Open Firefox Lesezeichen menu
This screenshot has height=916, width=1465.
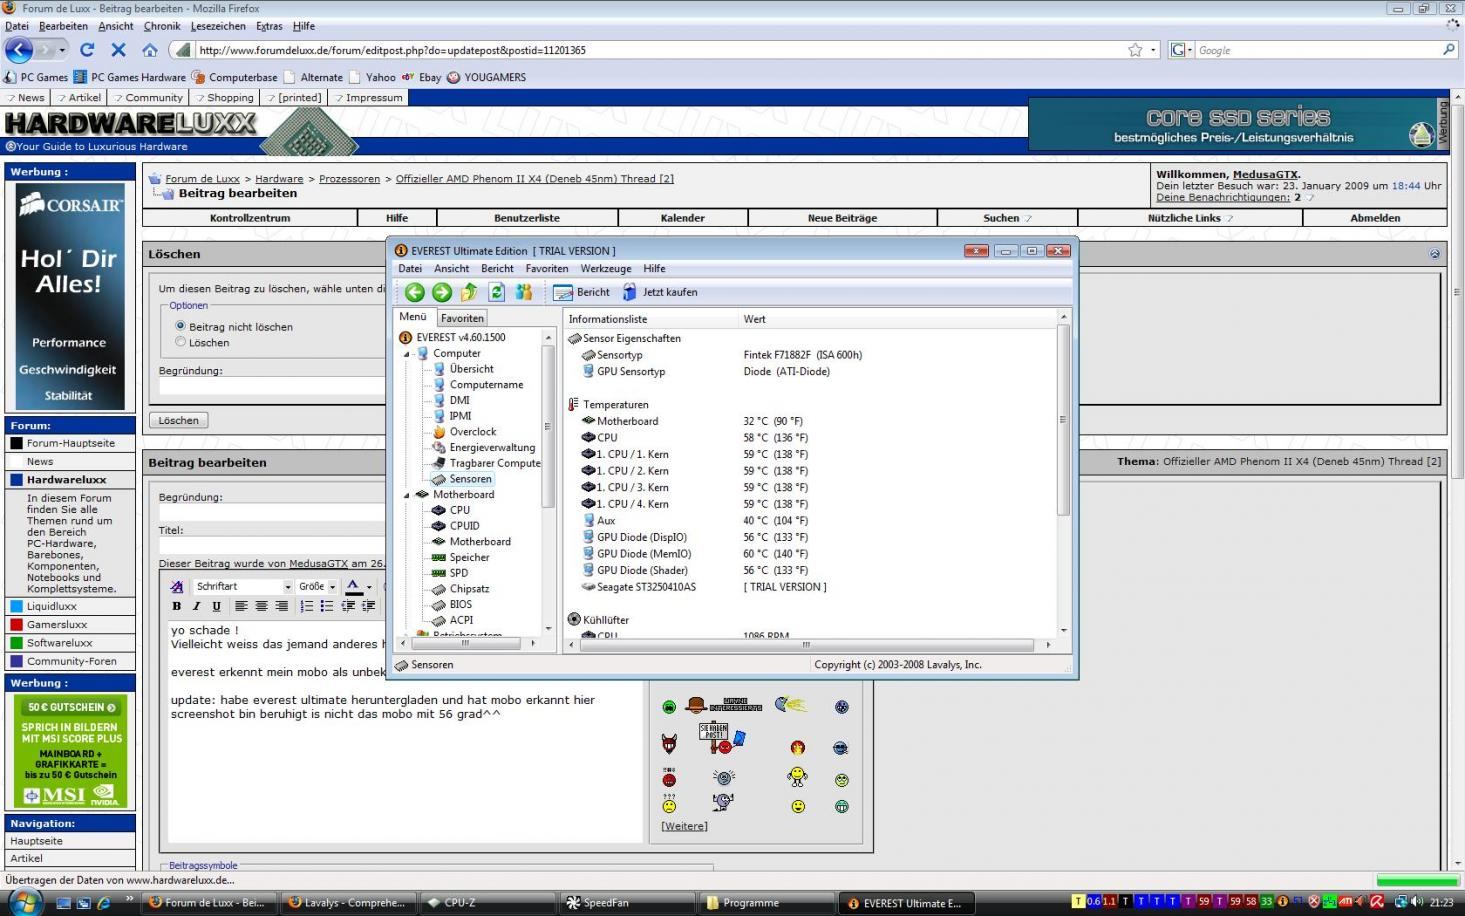coord(218,26)
